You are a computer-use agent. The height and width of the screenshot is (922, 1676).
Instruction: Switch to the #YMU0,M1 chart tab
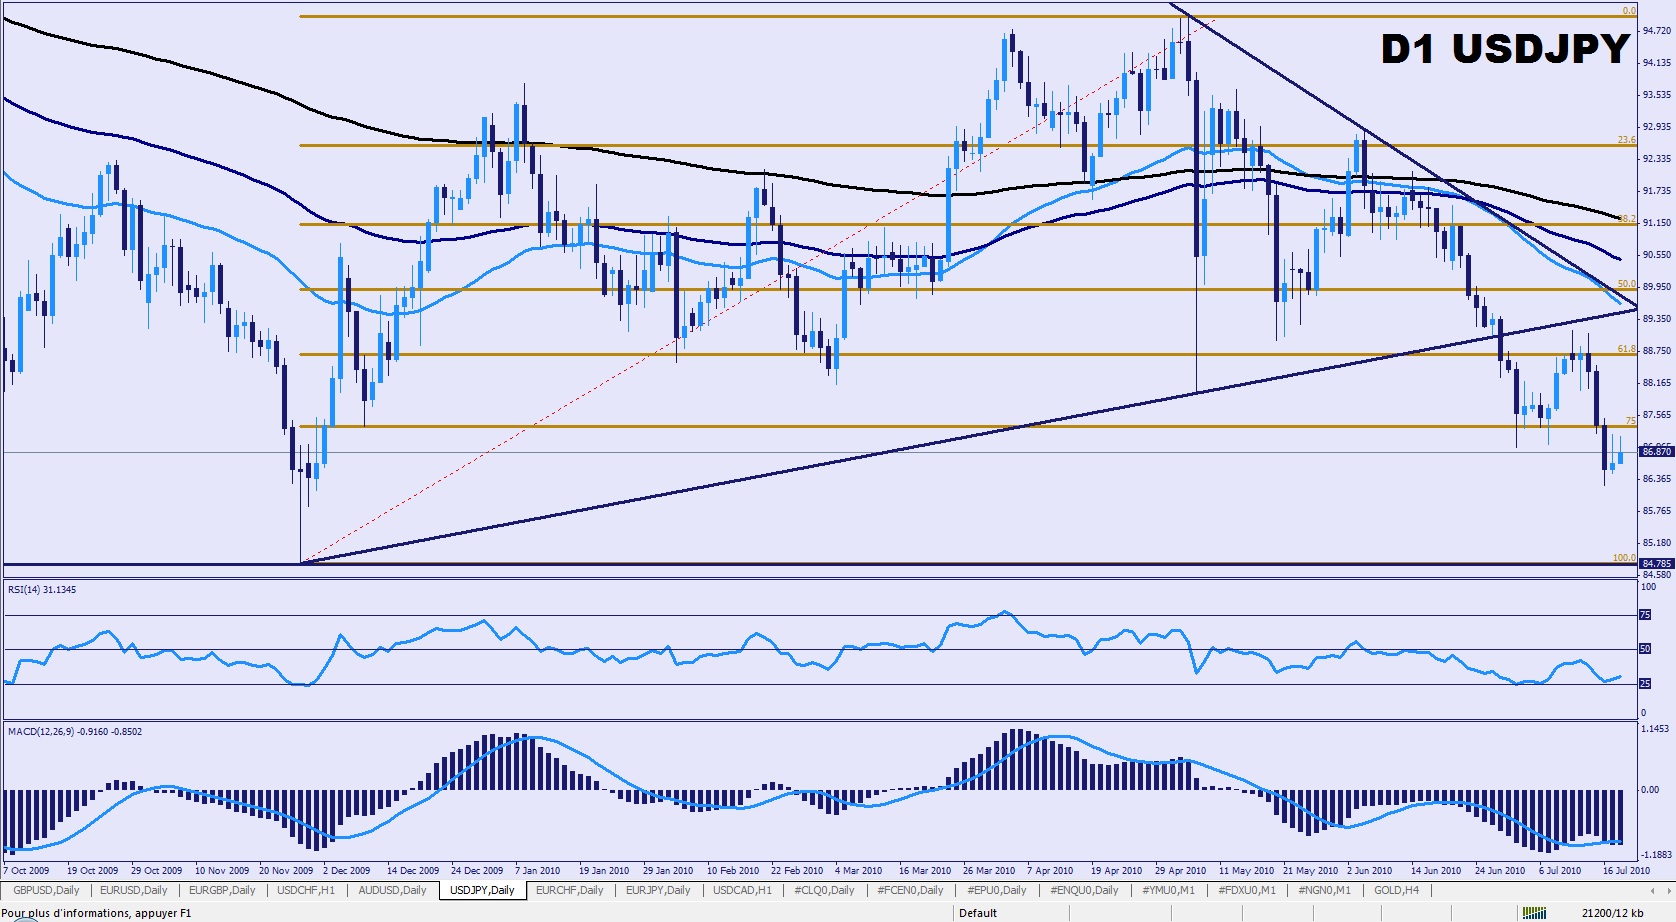click(x=1168, y=890)
